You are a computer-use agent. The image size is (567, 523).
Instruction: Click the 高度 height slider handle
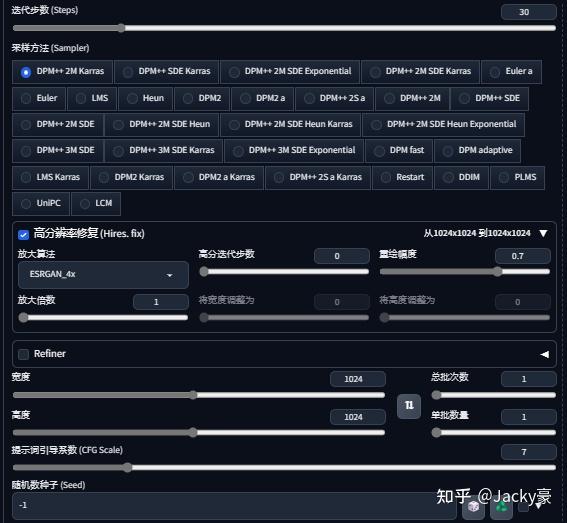coord(193,432)
